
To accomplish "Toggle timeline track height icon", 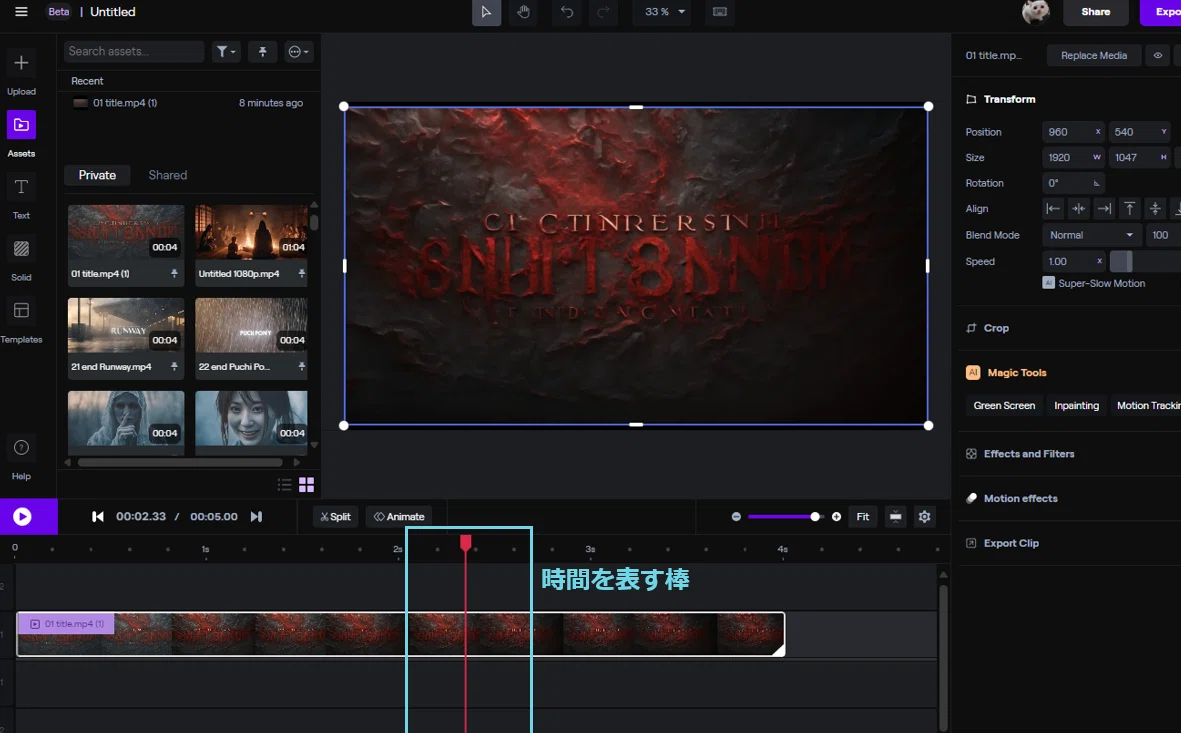I will [x=896, y=517].
